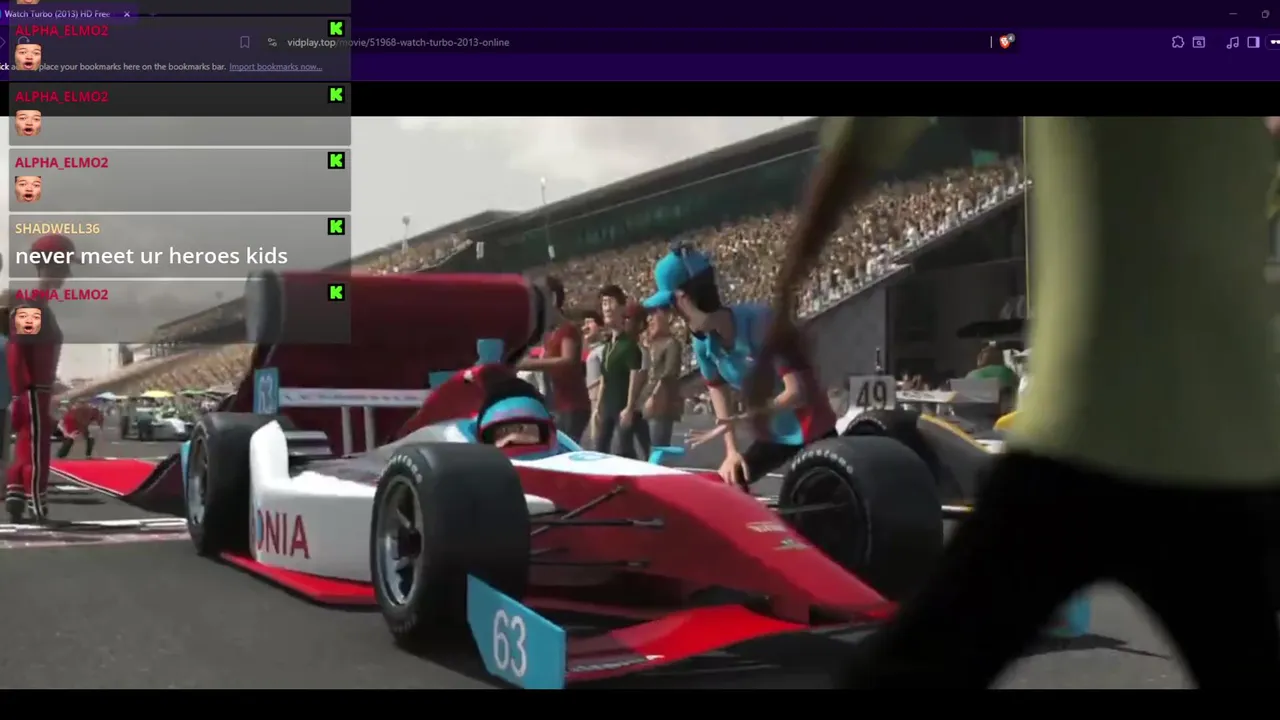Open the music note media control icon
Image resolution: width=1280 pixels, height=720 pixels.
1233,42
